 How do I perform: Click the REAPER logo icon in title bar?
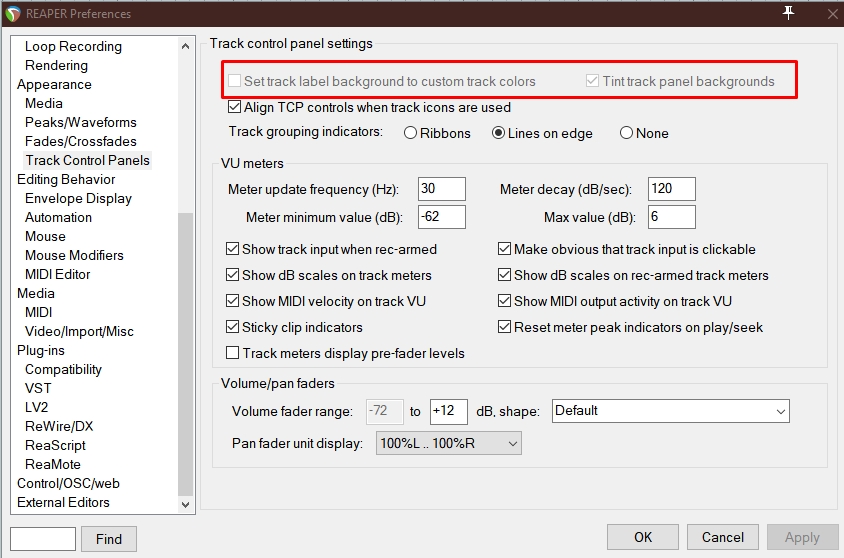coord(13,13)
